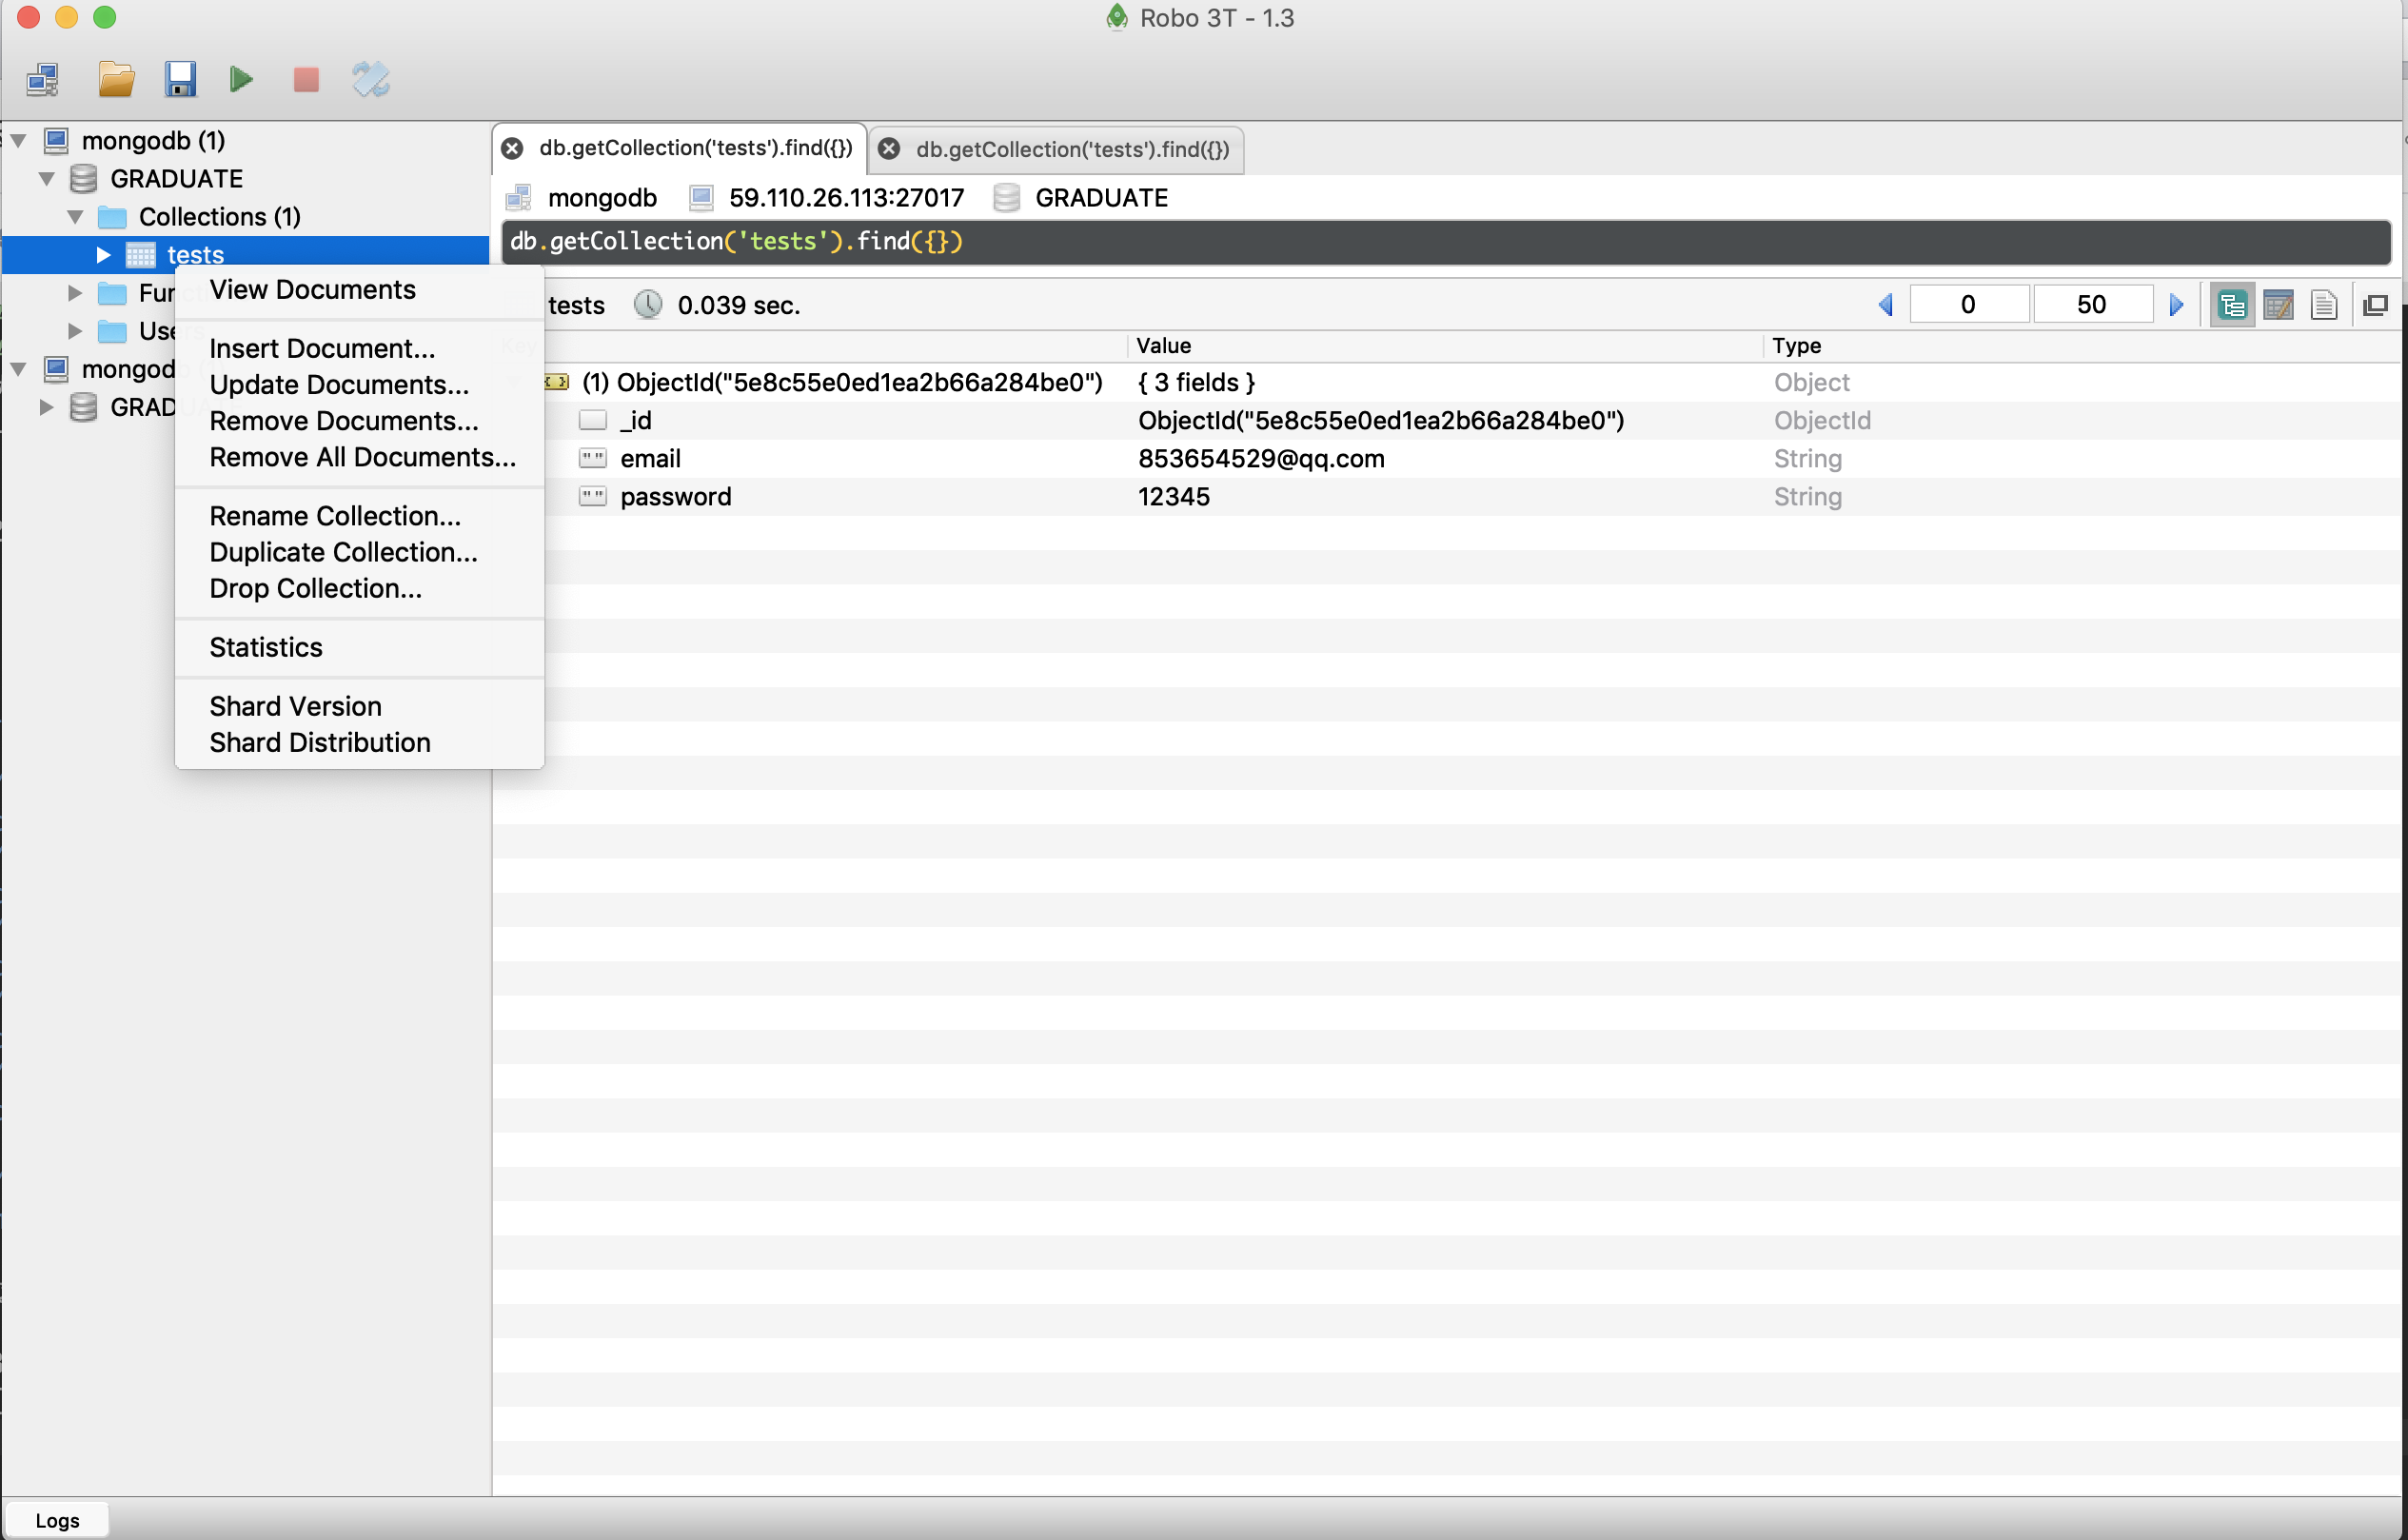Click the GRADUATE database cylinder icon
Screen dimensions: 2408x1540
[84, 179]
